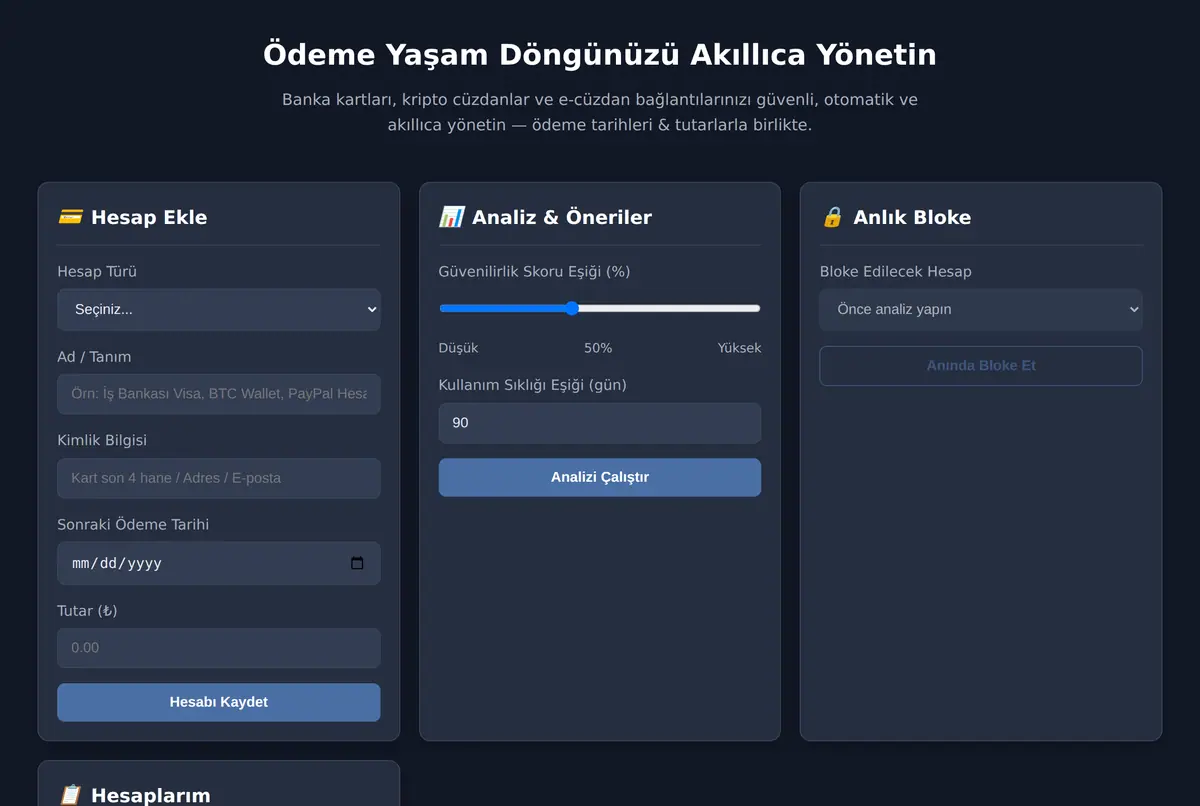Viewport: 1200px width, 806px height.
Task: Click the 'Güvenilirlik Skoru Eşiği (%)' label
Action: (534, 272)
